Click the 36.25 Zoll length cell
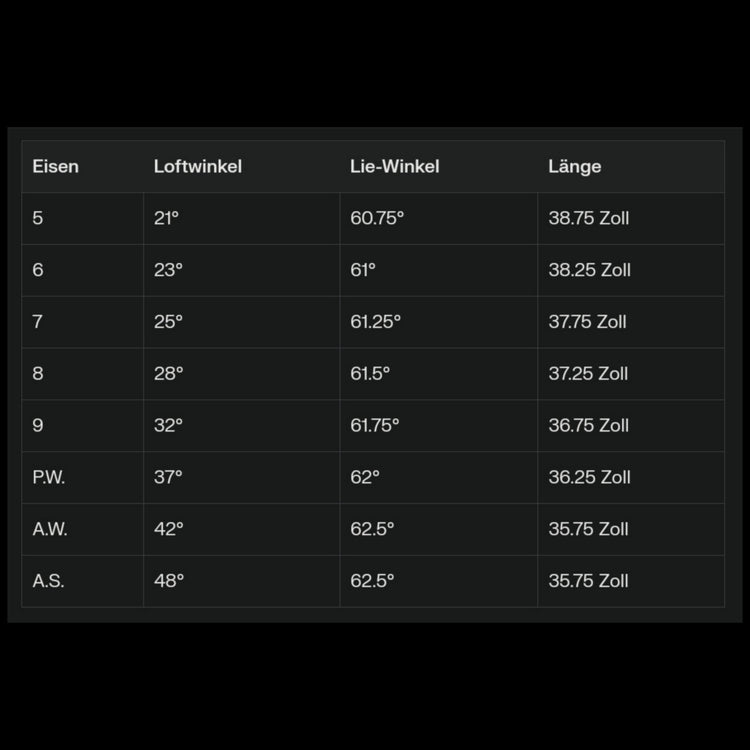Viewport: 750px width, 750px height. click(589, 478)
